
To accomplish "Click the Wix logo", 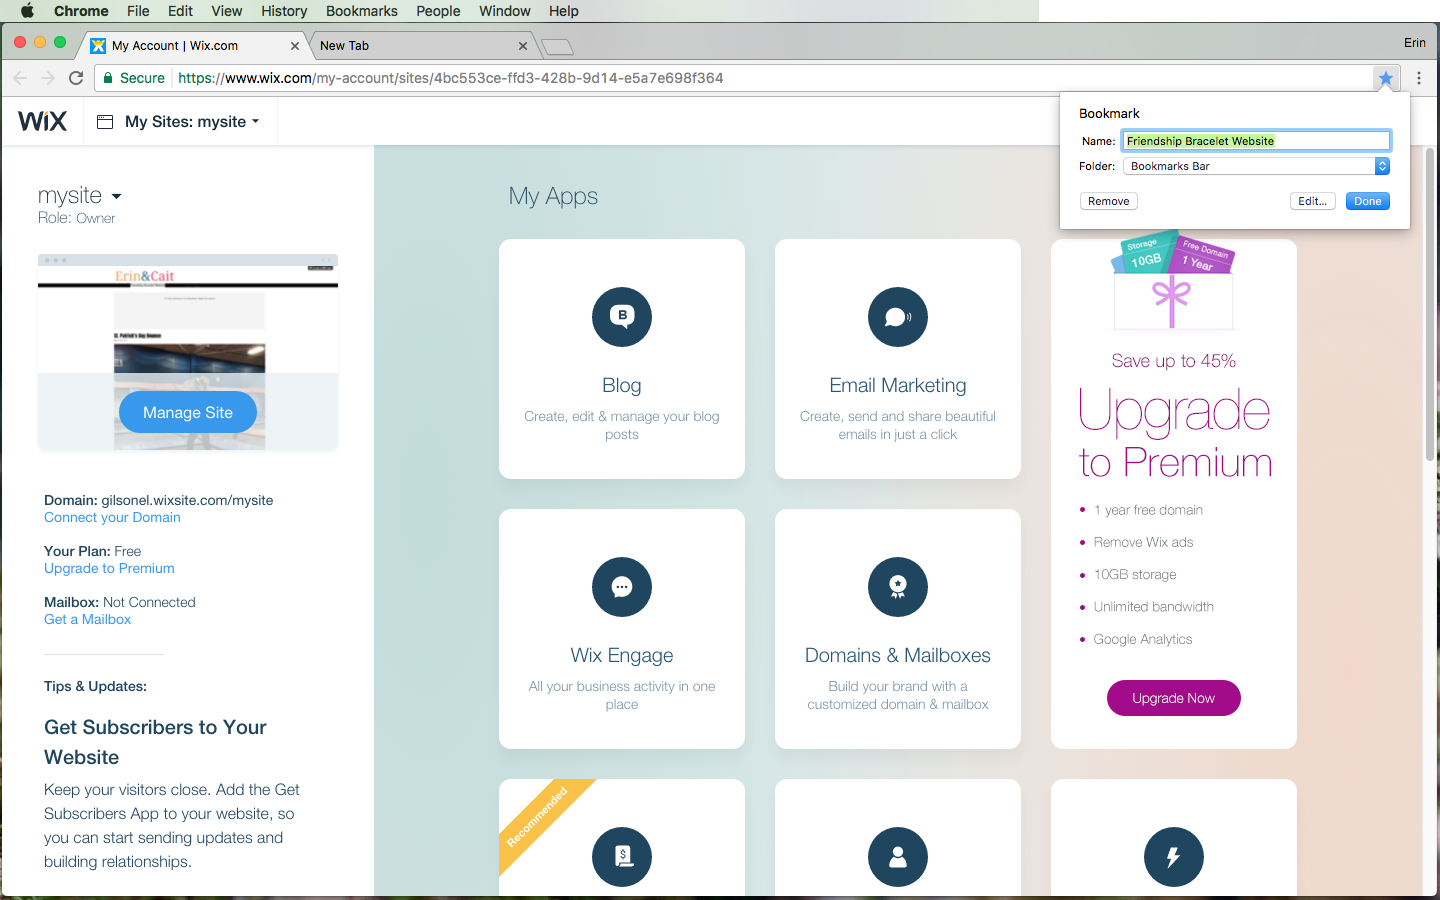I will 43,121.
